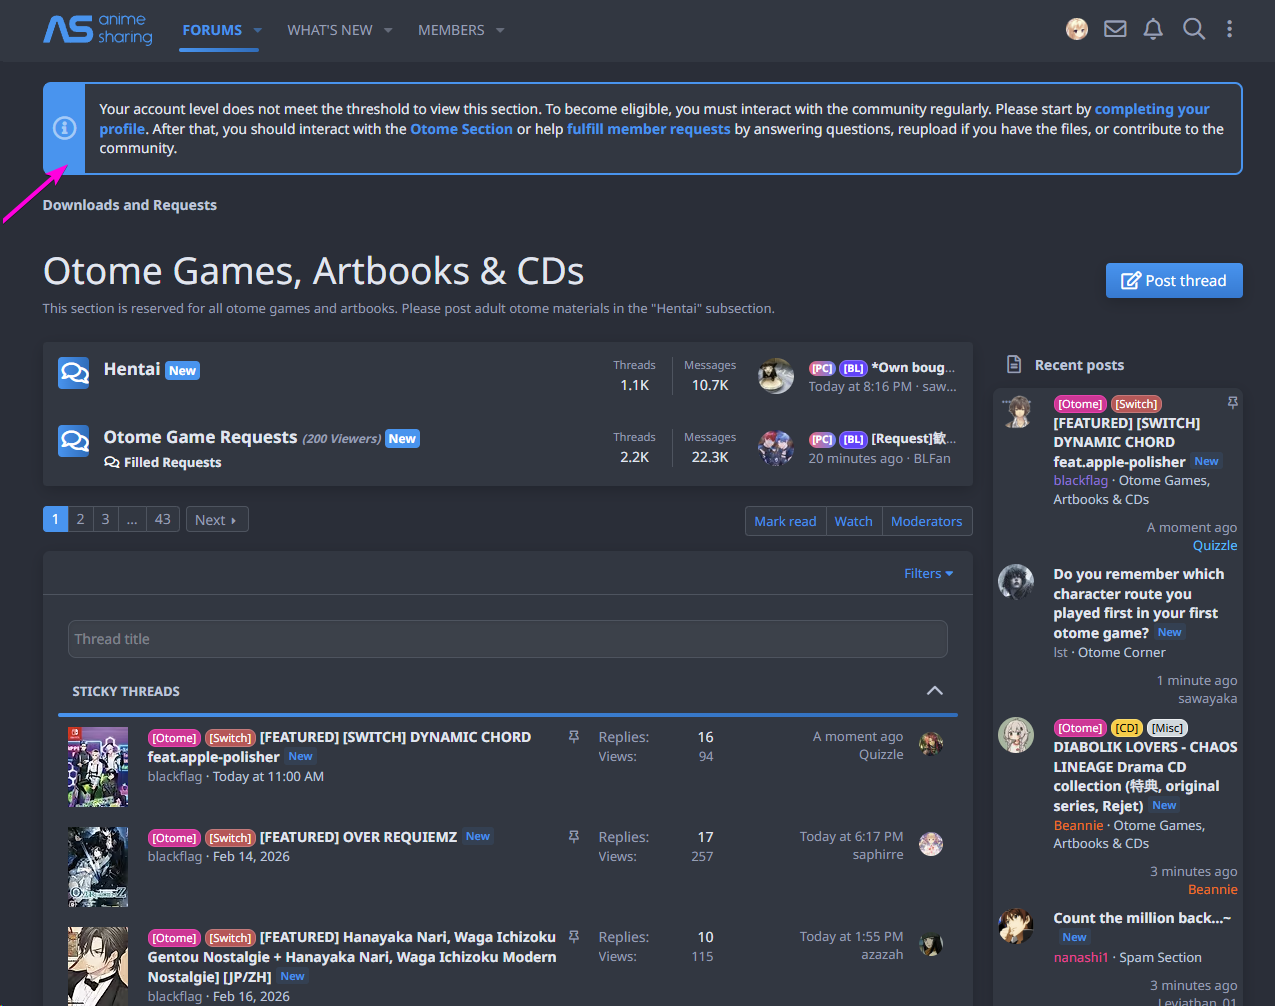Open OVER REQUIEMZ thread cover thumbnail
Viewport: 1275px width, 1006px height.
point(98,867)
